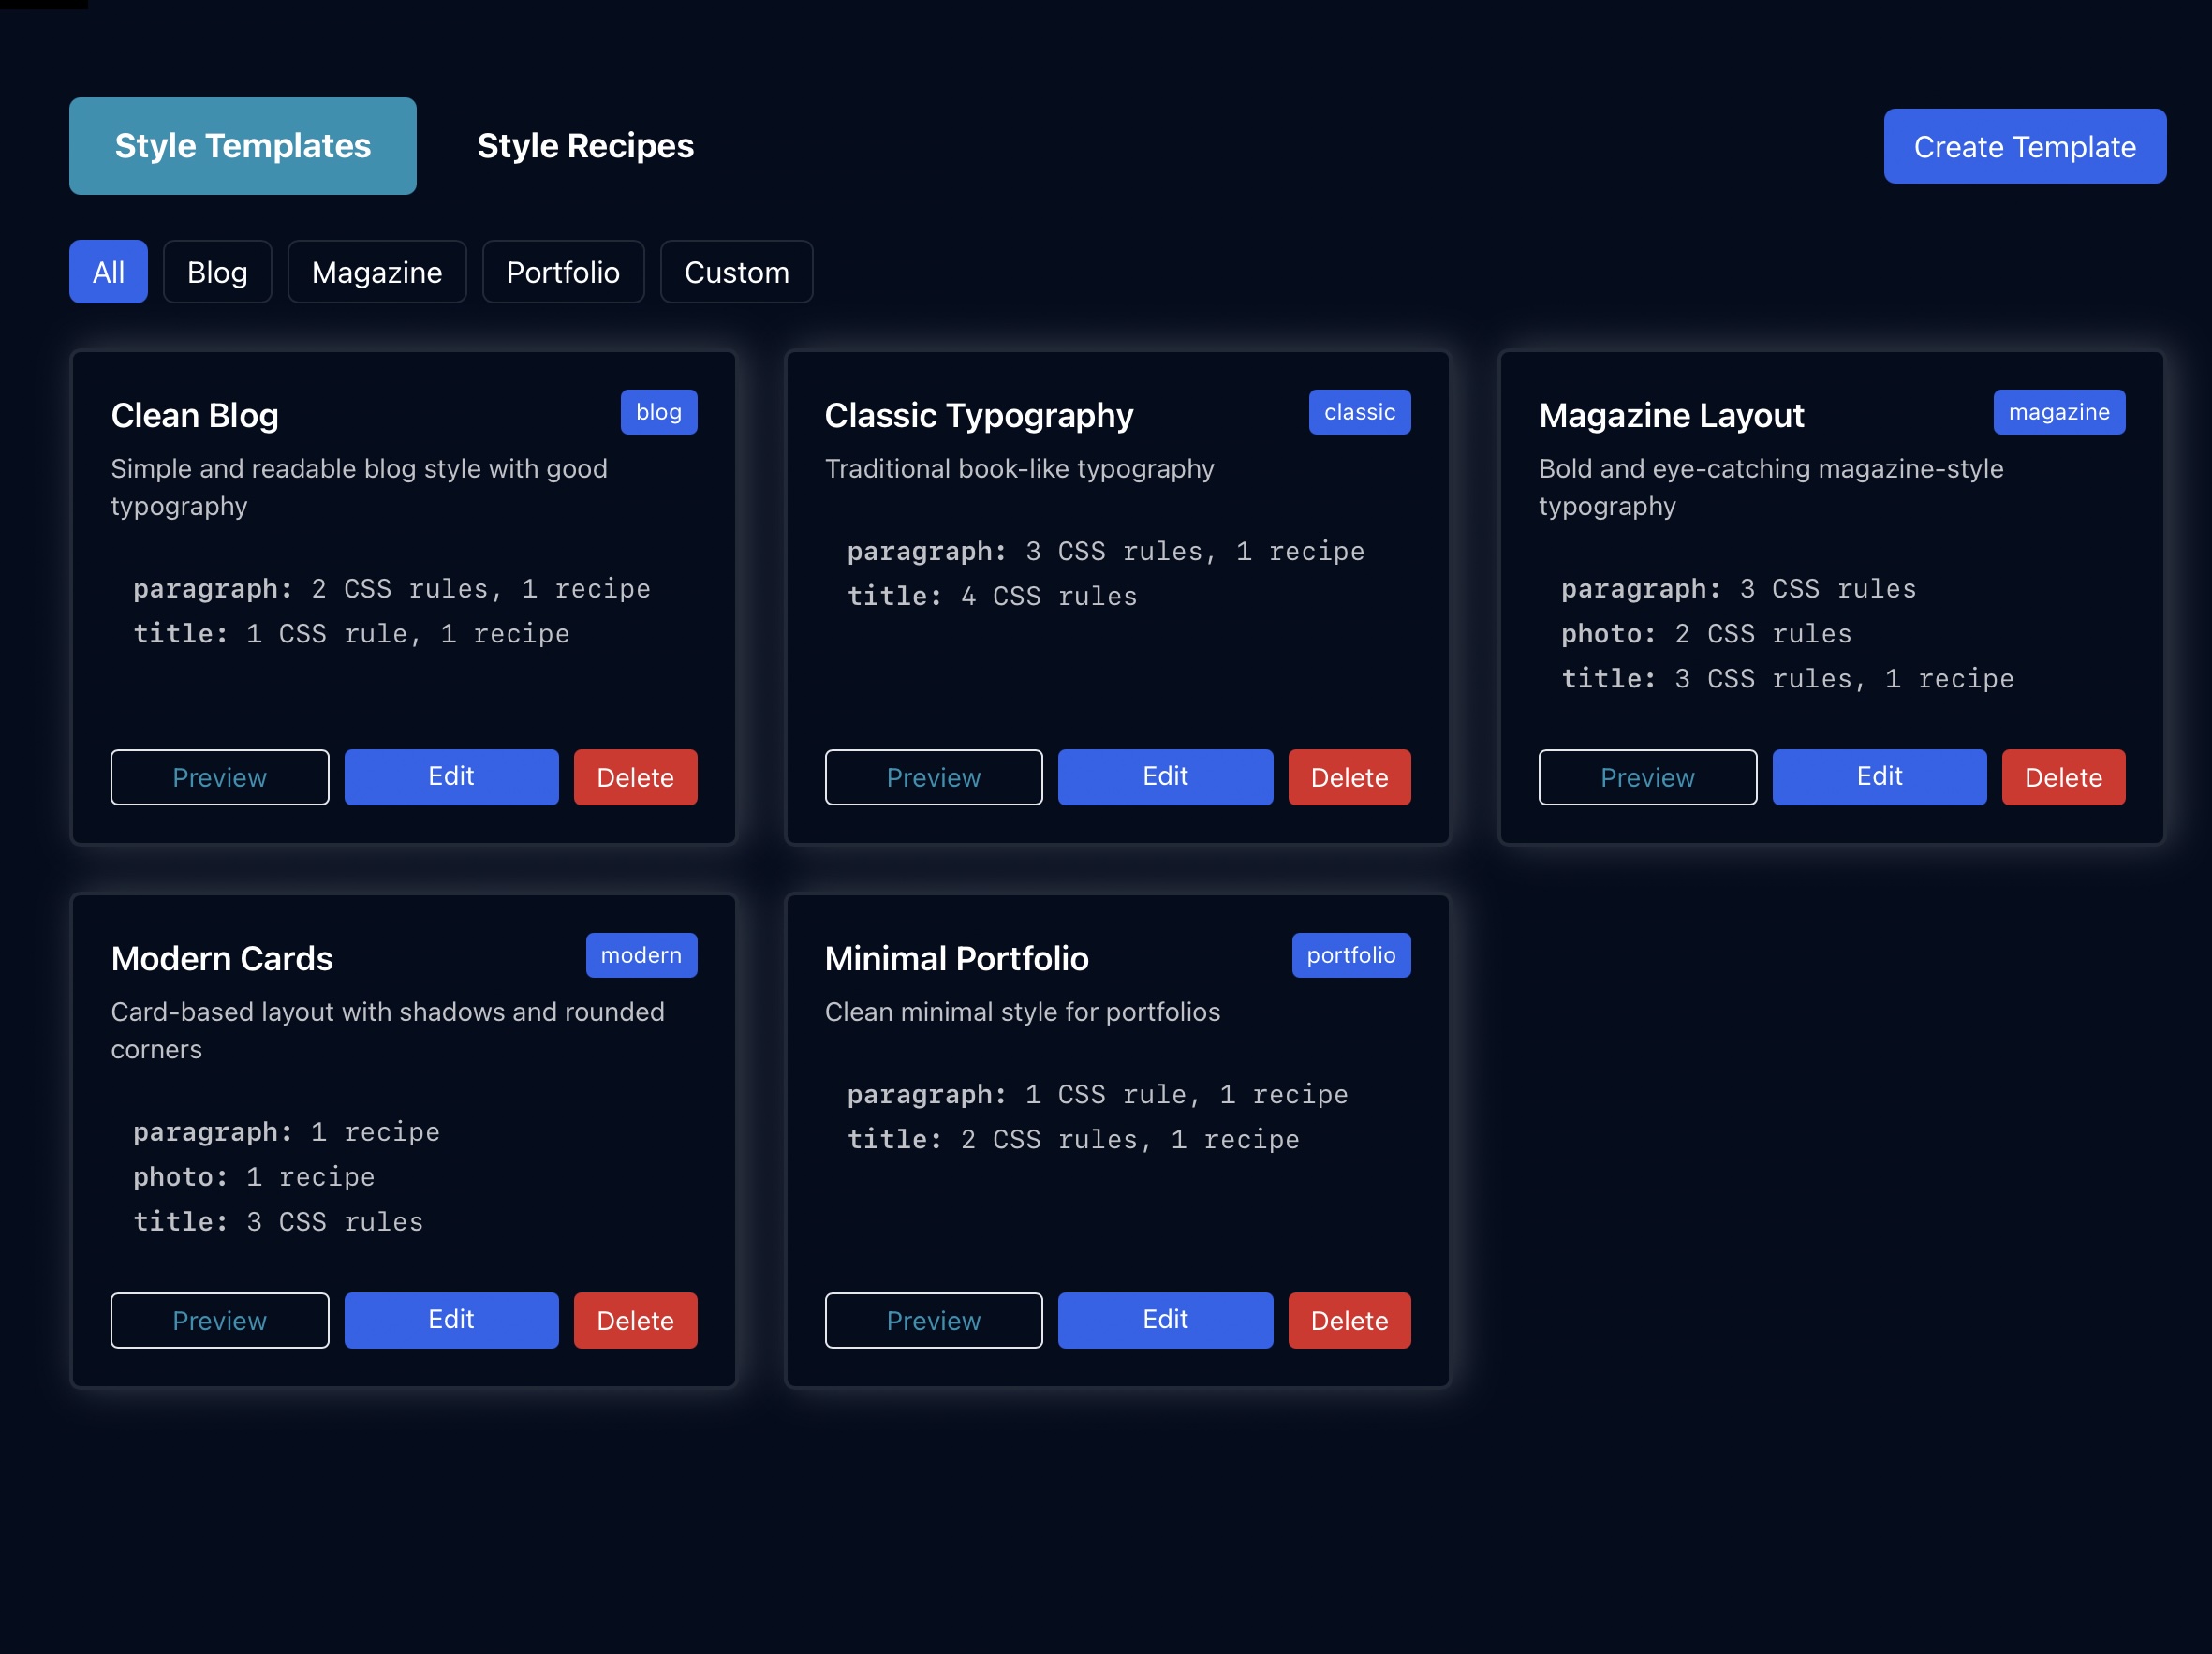Filter templates by Blog category
Viewport: 2212px width, 1654px height.
(217, 272)
